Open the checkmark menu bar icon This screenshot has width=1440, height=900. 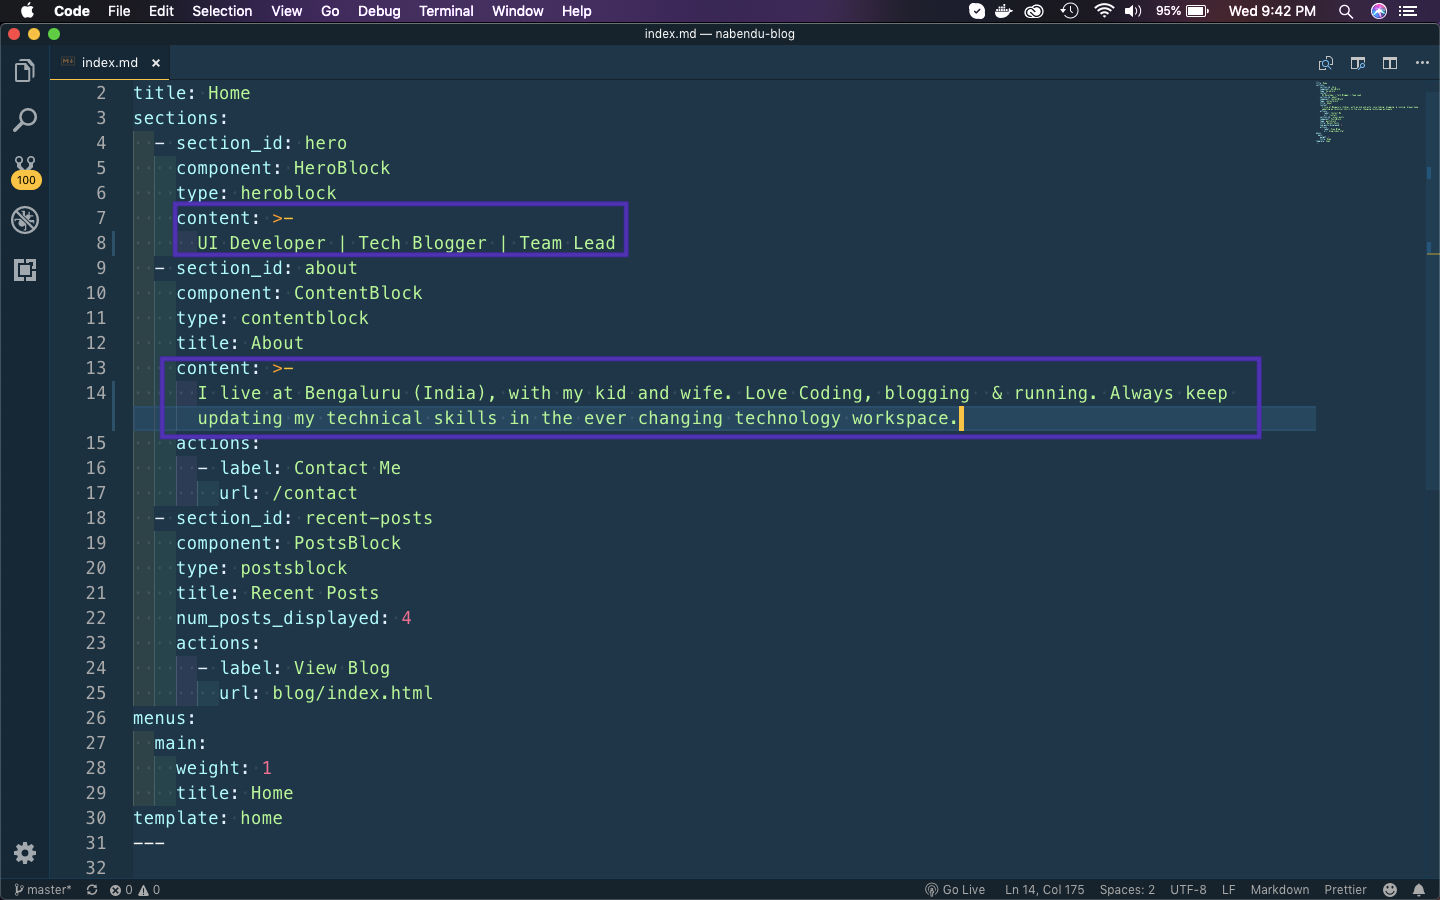point(977,11)
